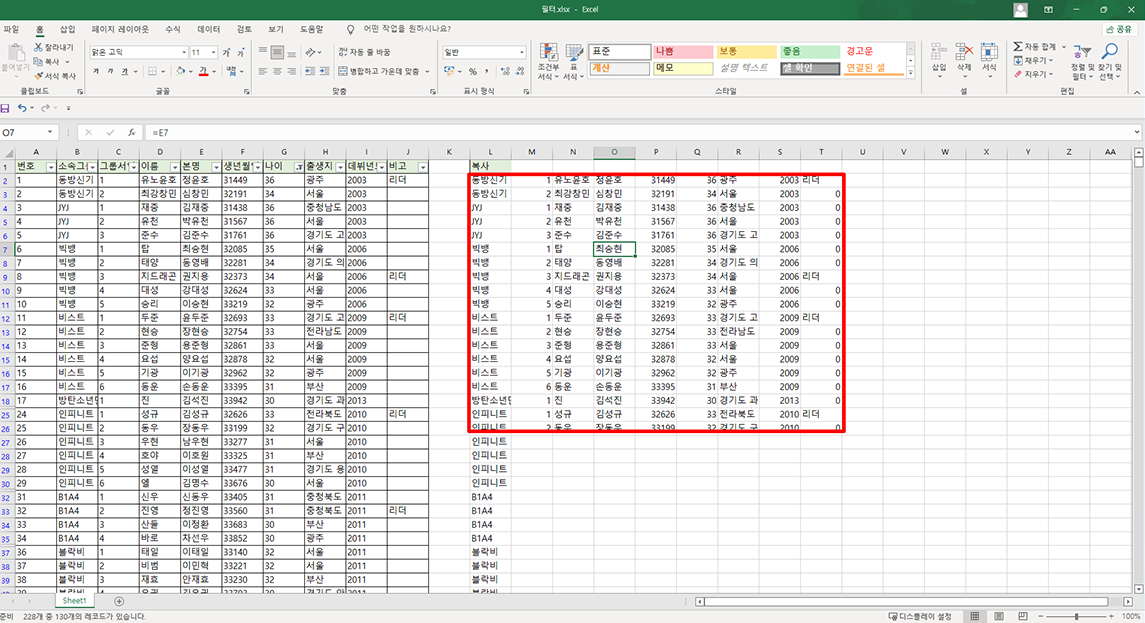Image resolution: width=1145 pixels, height=623 pixels.
Task: Open the Page Layout (페이지 레이아웃) tab
Action: tap(120, 29)
